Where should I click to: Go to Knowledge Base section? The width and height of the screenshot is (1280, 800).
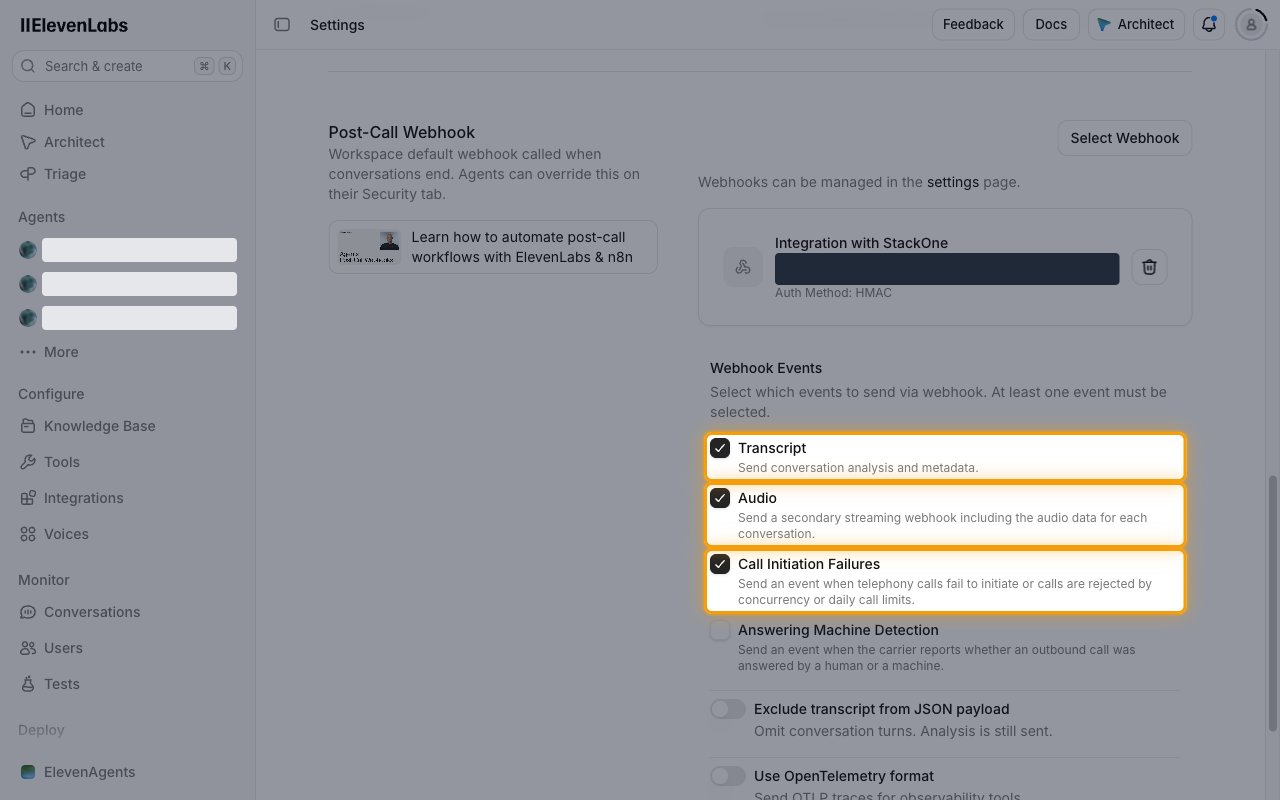128,426
